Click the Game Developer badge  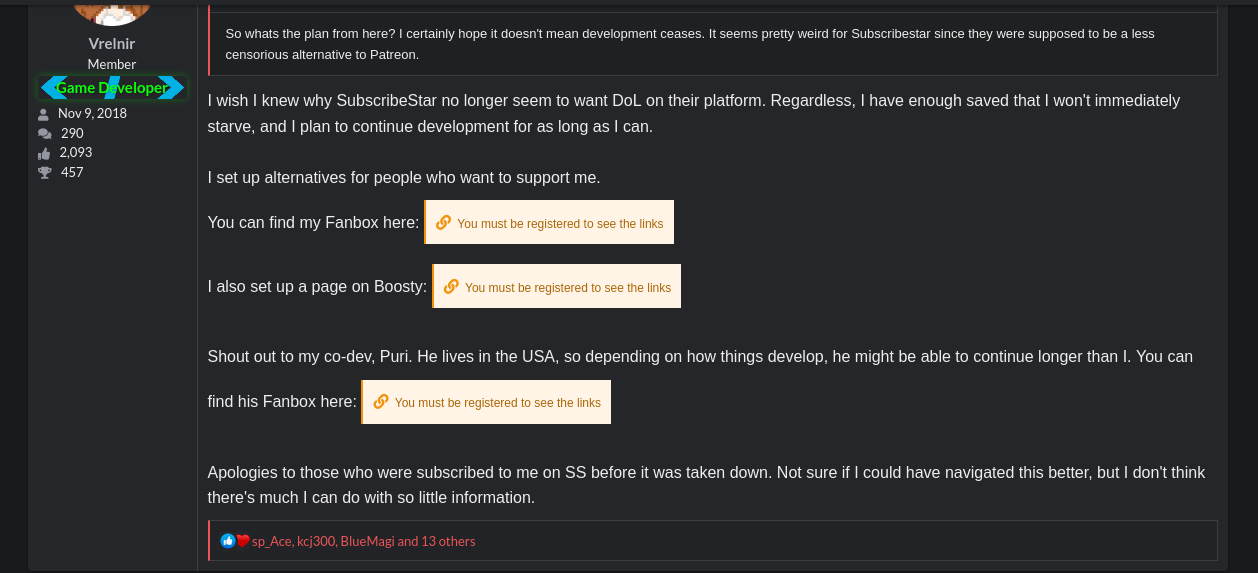click(x=112, y=88)
